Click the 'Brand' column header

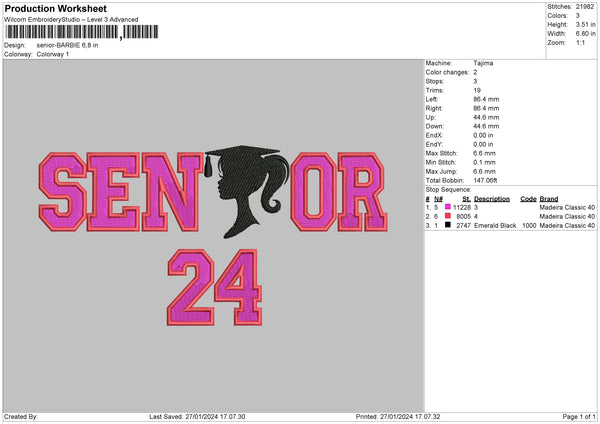[549, 199]
